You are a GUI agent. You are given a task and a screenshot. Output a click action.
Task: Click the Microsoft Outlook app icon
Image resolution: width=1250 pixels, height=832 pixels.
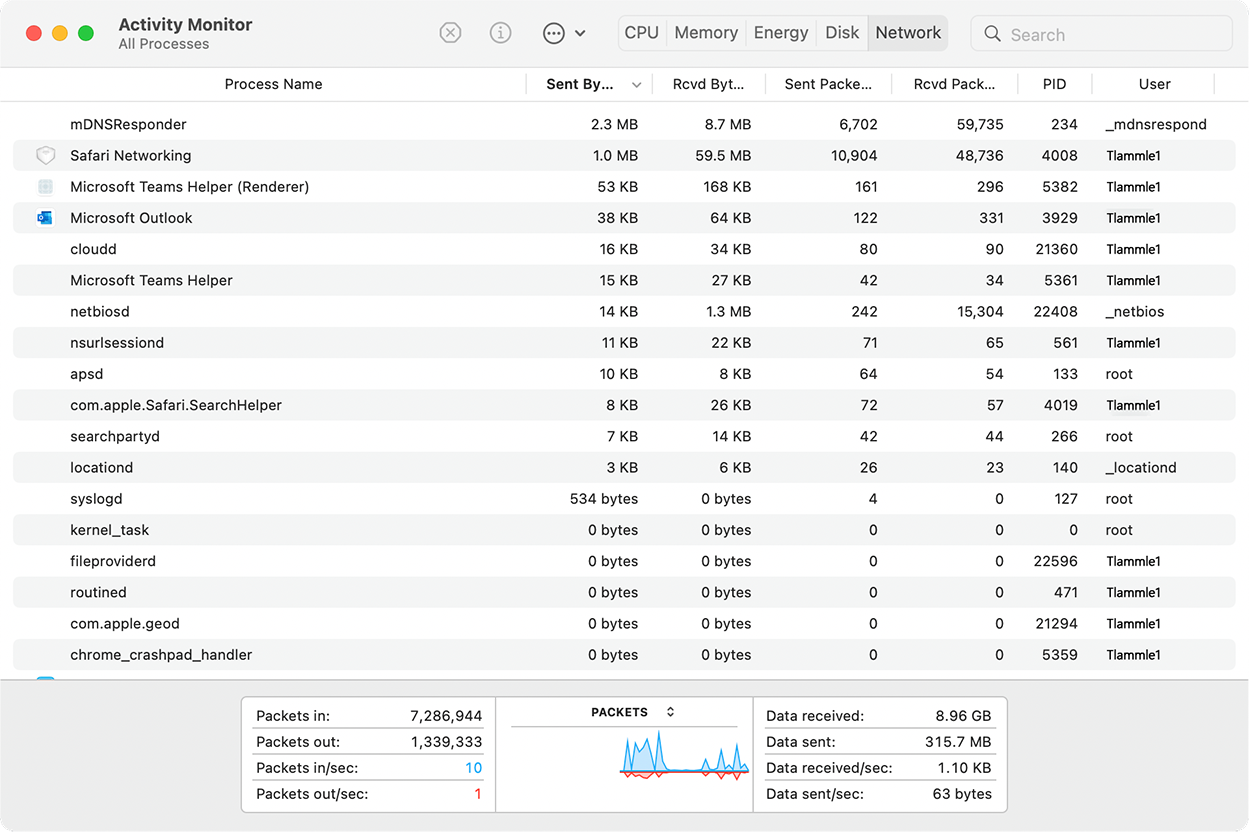tap(44, 217)
